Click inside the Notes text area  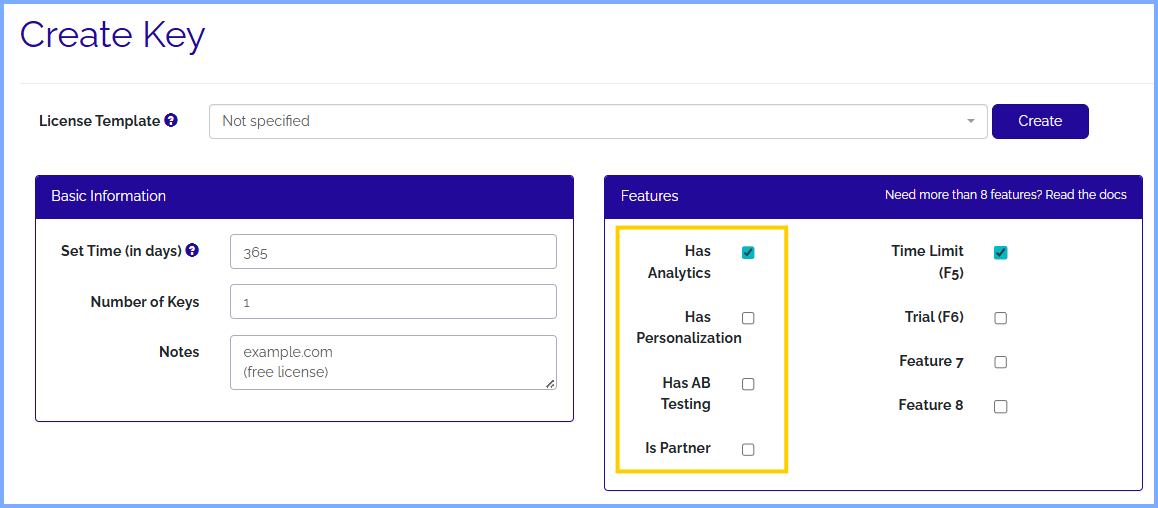click(393, 362)
